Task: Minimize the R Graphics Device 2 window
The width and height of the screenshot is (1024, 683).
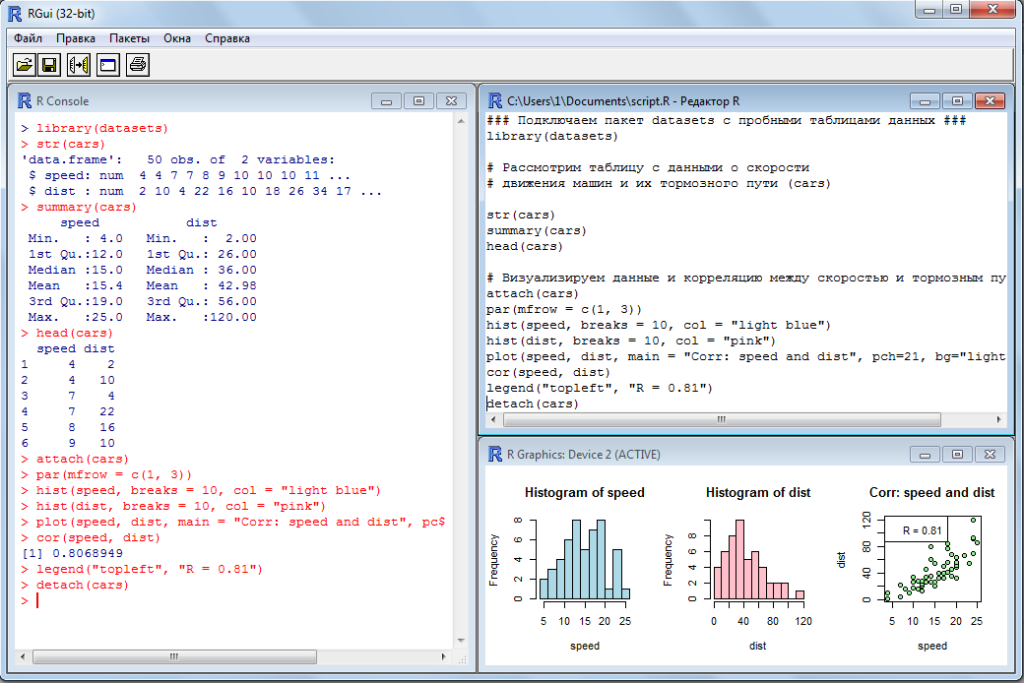Action: pos(925,454)
